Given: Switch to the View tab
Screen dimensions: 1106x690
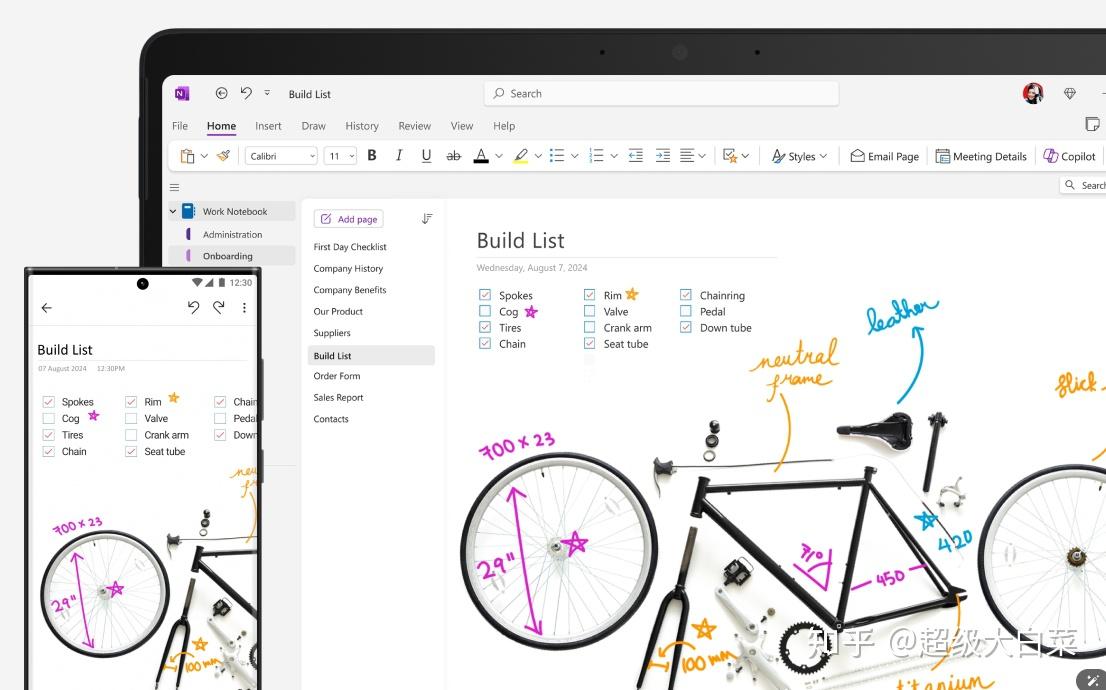Looking at the screenshot, I should [x=462, y=126].
